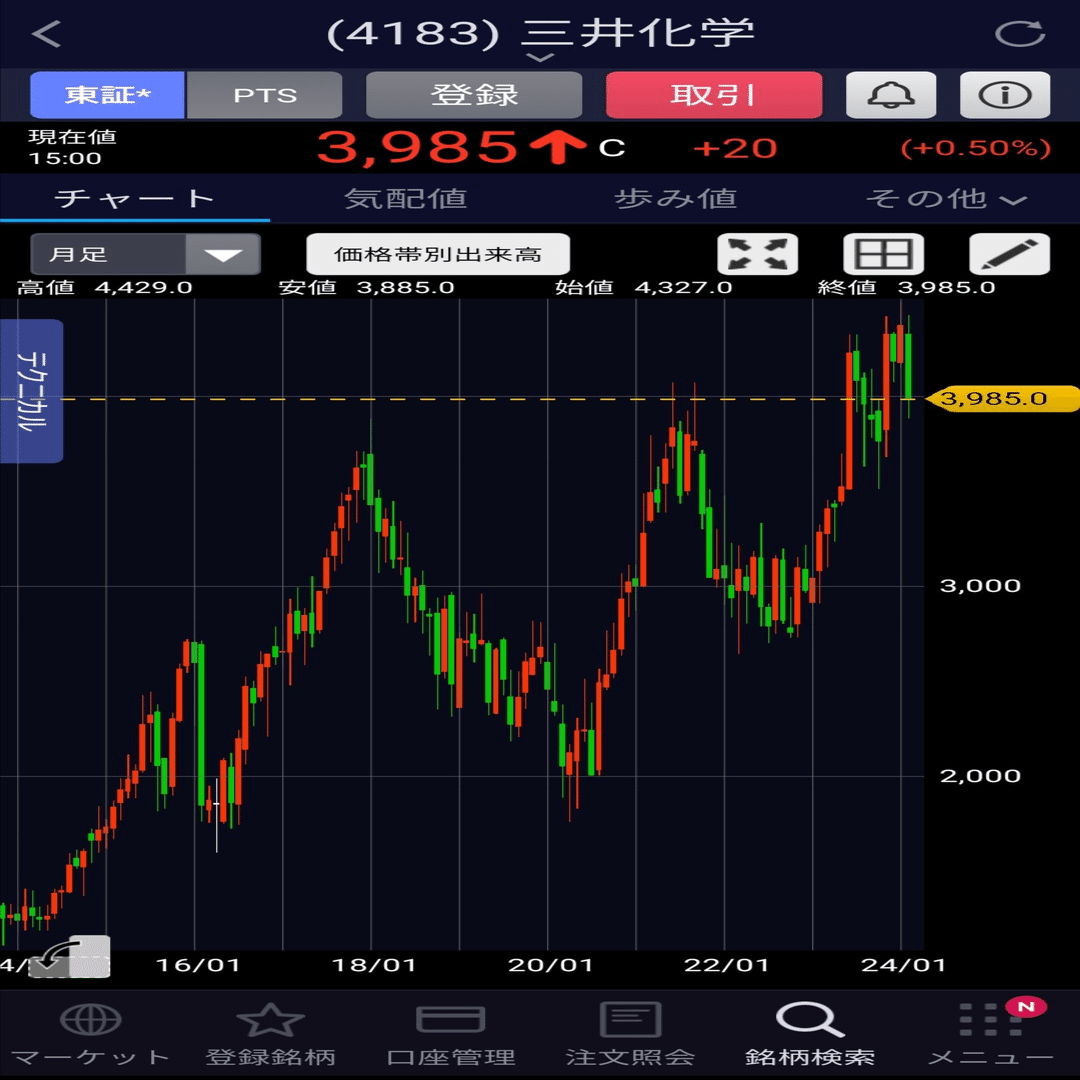
Task: Switch to チャート tab
Action: click(135, 198)
